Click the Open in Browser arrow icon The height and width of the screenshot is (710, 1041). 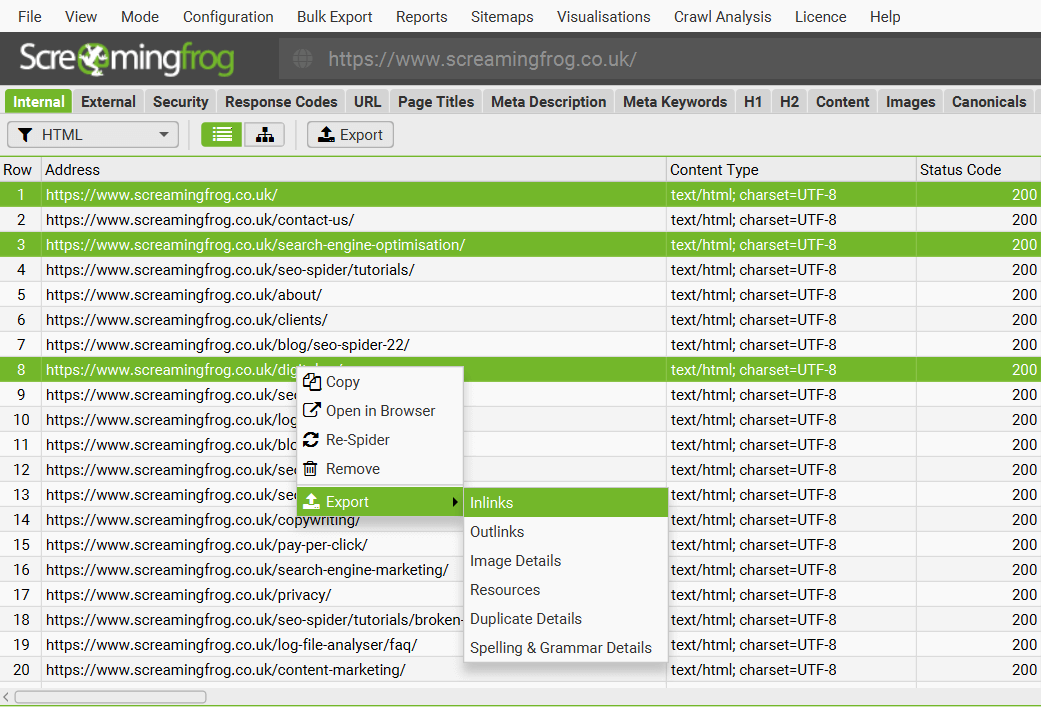[313, 411]
